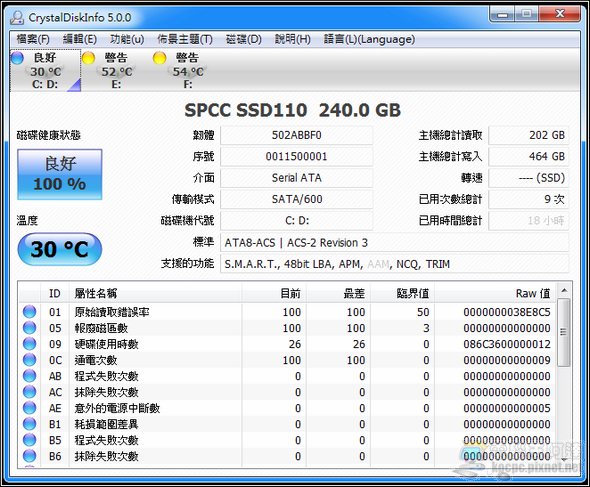Select the F: disk warning tab
Image resolution: width=590 pixels, height=487 pixels.
point(188,71)
